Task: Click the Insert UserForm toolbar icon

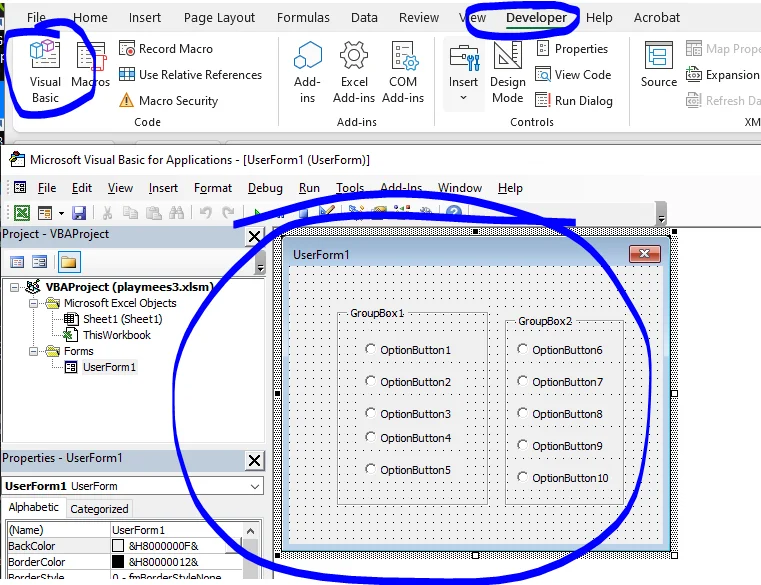Action: 45,213
